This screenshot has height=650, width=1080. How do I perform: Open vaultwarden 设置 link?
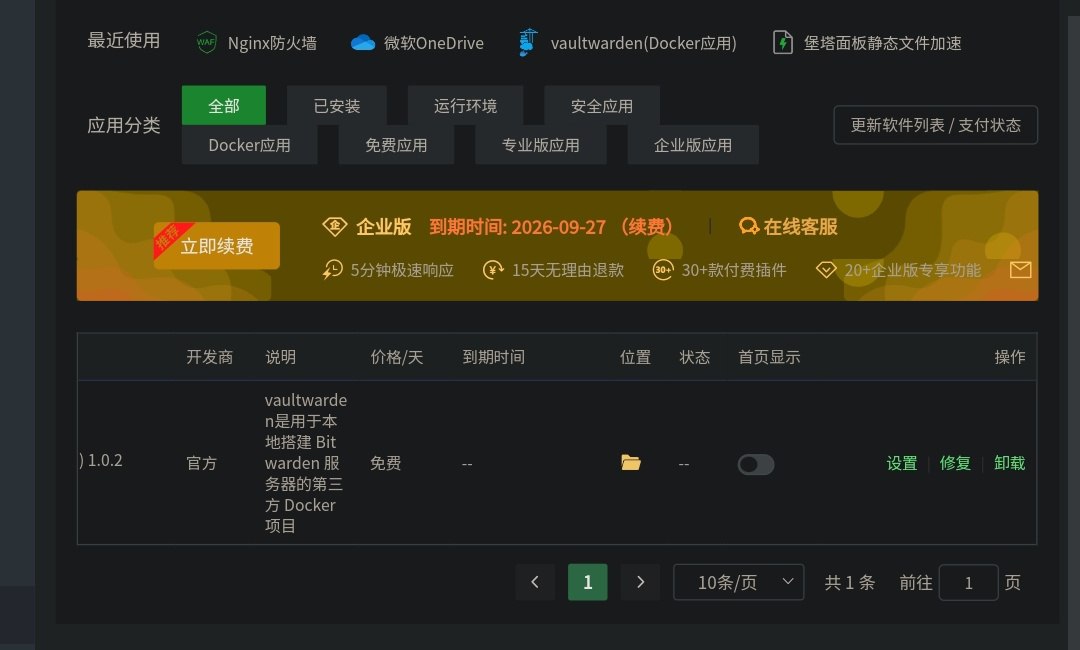pos(901,463)
